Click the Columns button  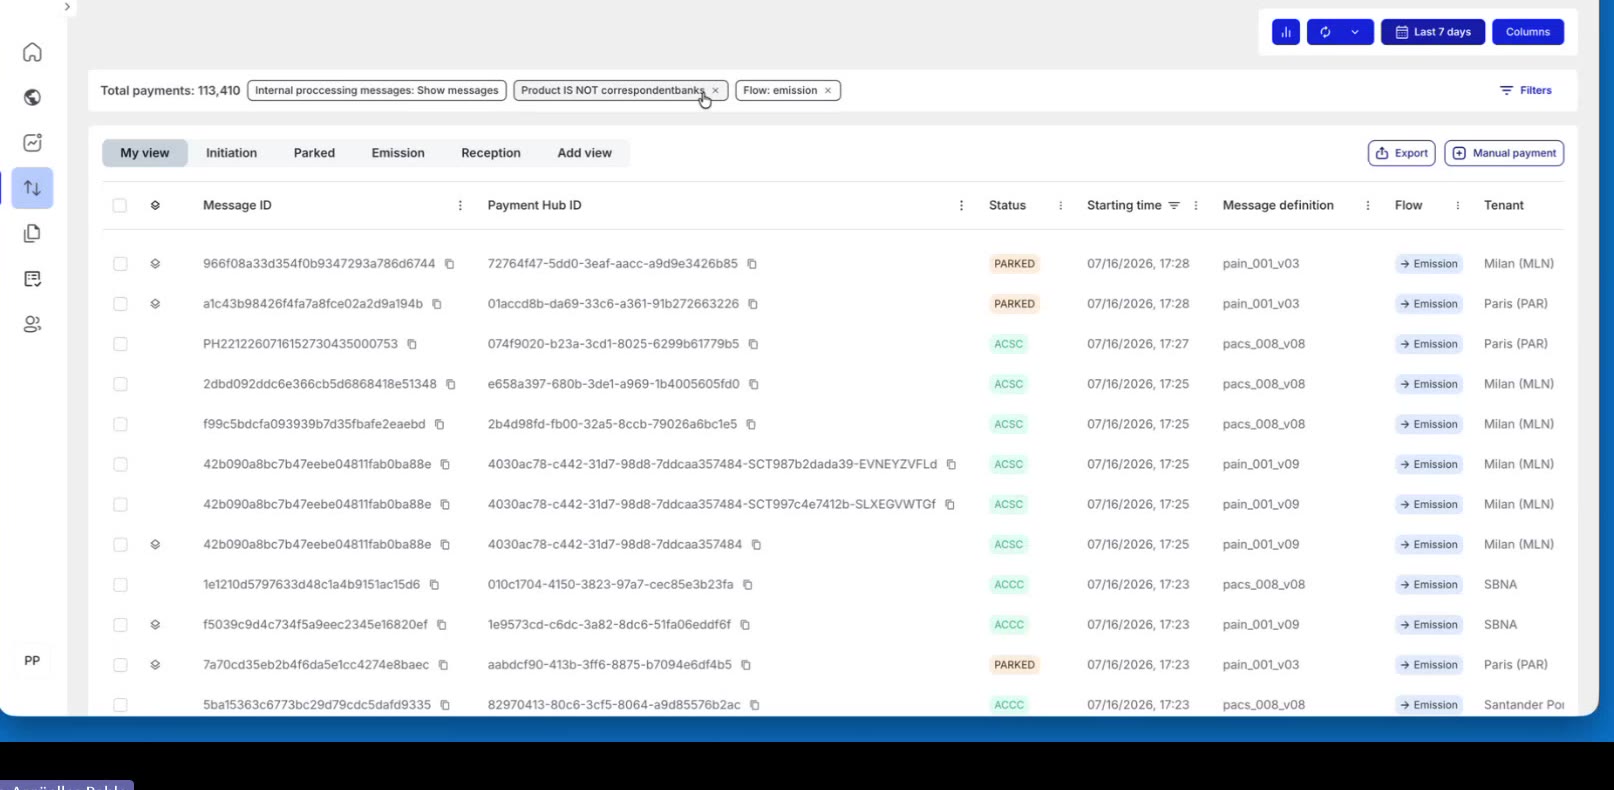1528,32
